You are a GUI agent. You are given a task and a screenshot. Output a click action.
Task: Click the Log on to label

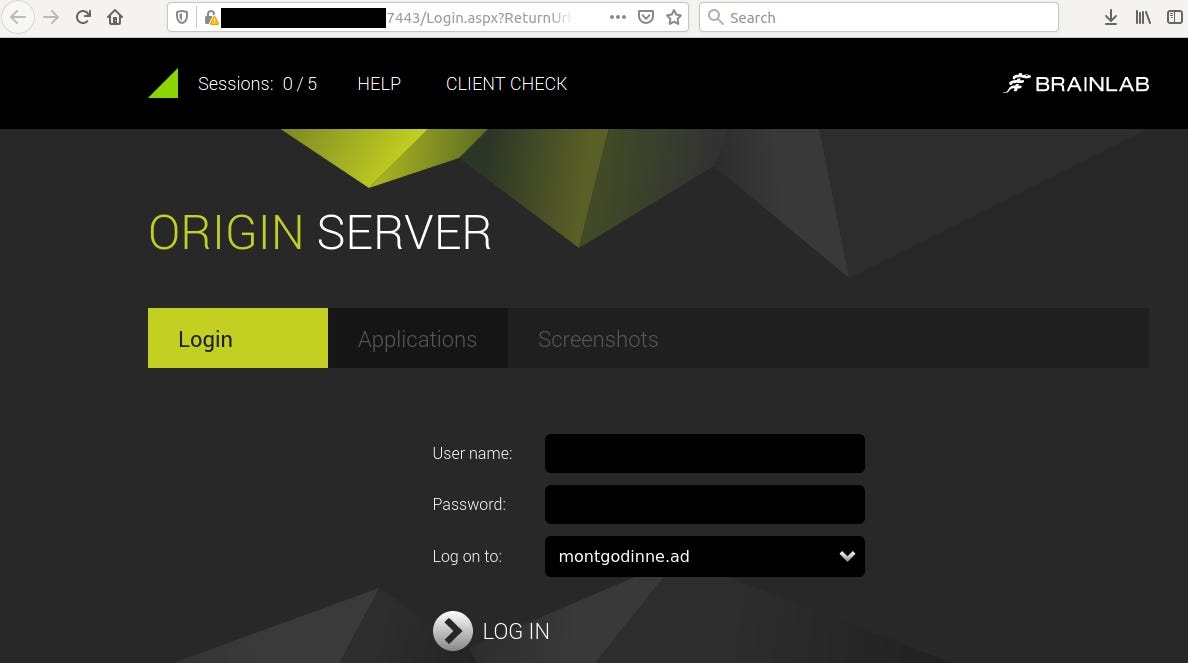click(467, 556)
